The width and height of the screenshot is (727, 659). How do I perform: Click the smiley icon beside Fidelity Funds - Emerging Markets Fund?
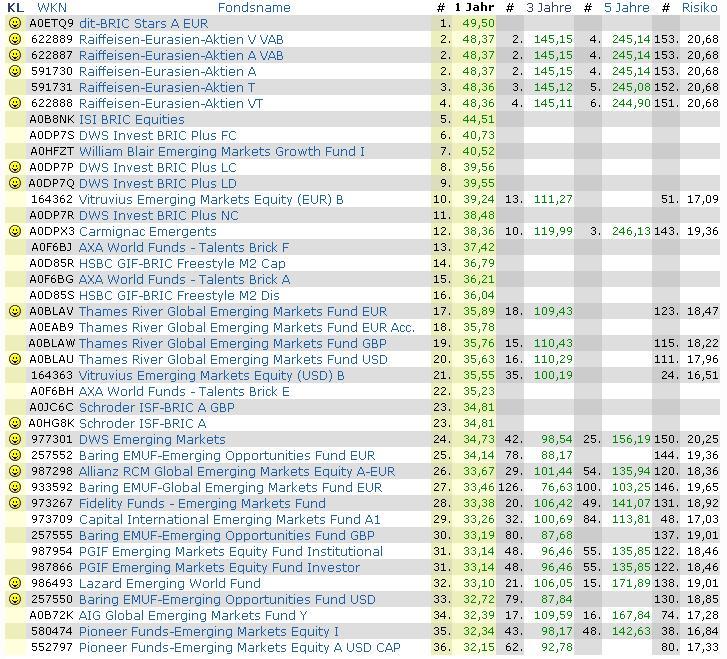(15, 503)
